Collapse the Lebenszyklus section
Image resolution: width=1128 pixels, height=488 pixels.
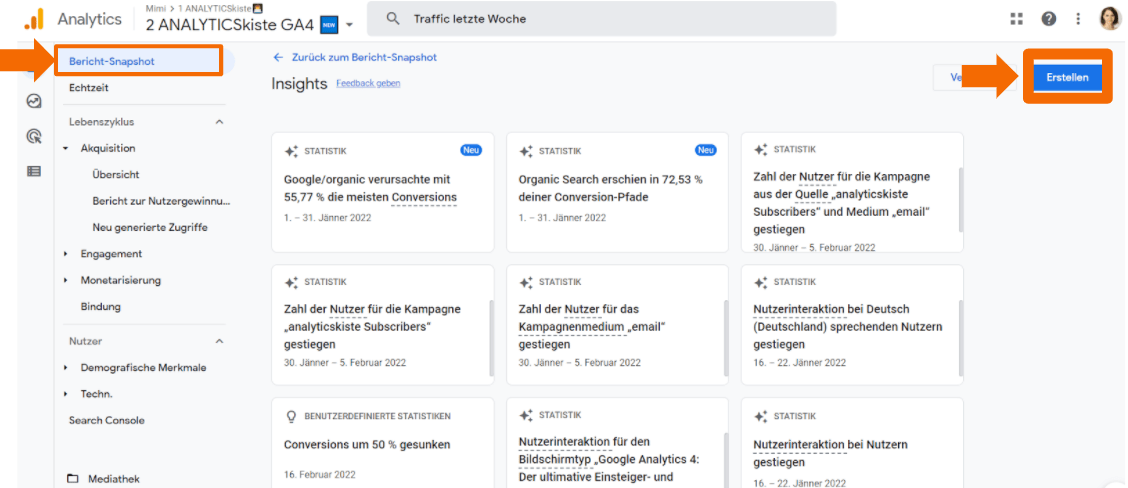(x=219, y=122)
